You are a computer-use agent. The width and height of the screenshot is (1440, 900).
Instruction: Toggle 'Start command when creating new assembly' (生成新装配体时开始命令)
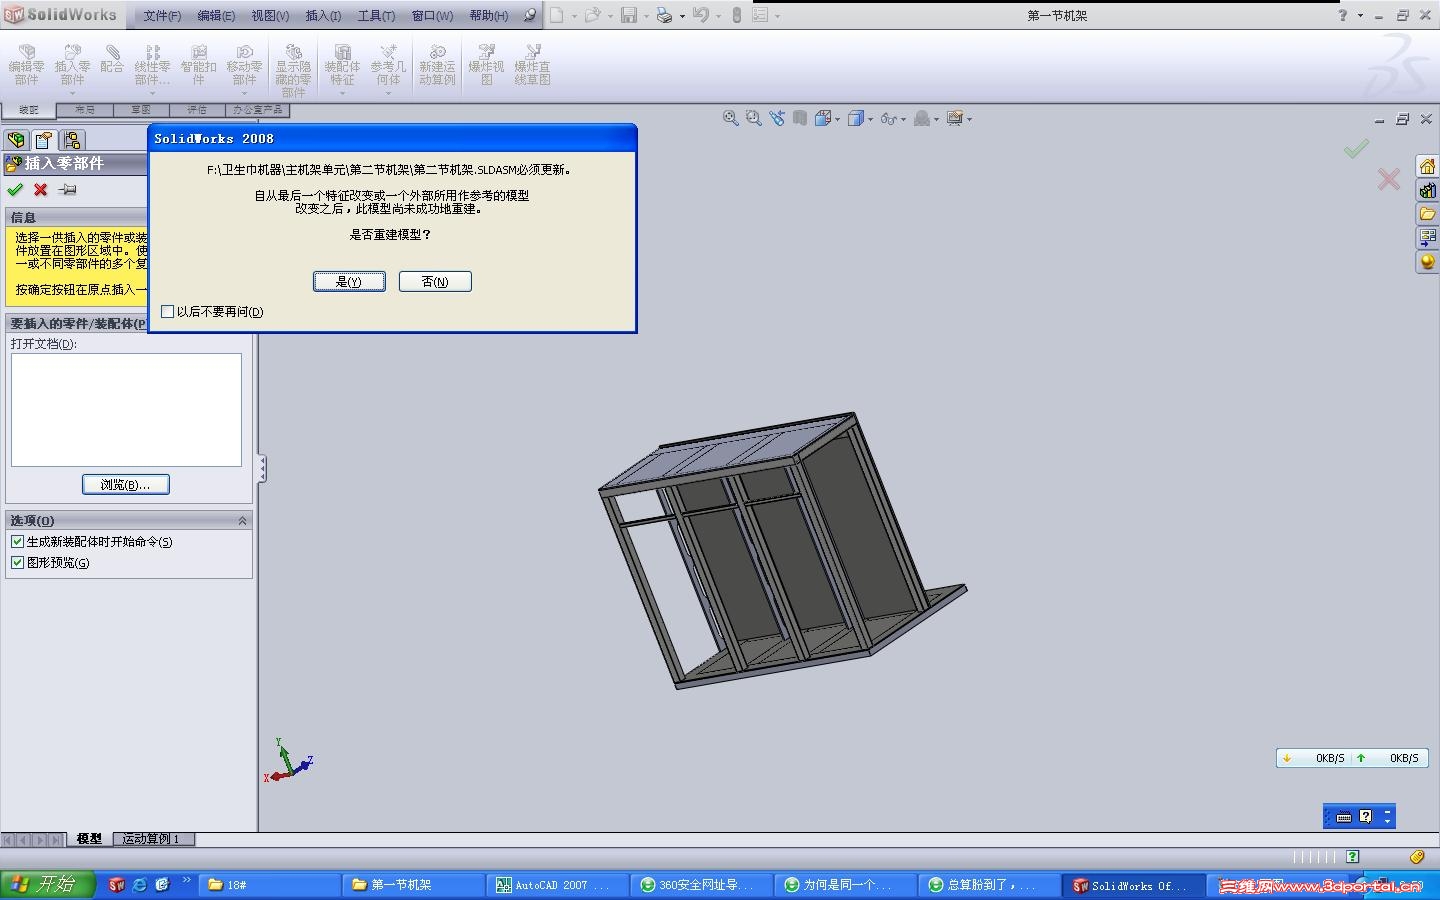point(17,542)
